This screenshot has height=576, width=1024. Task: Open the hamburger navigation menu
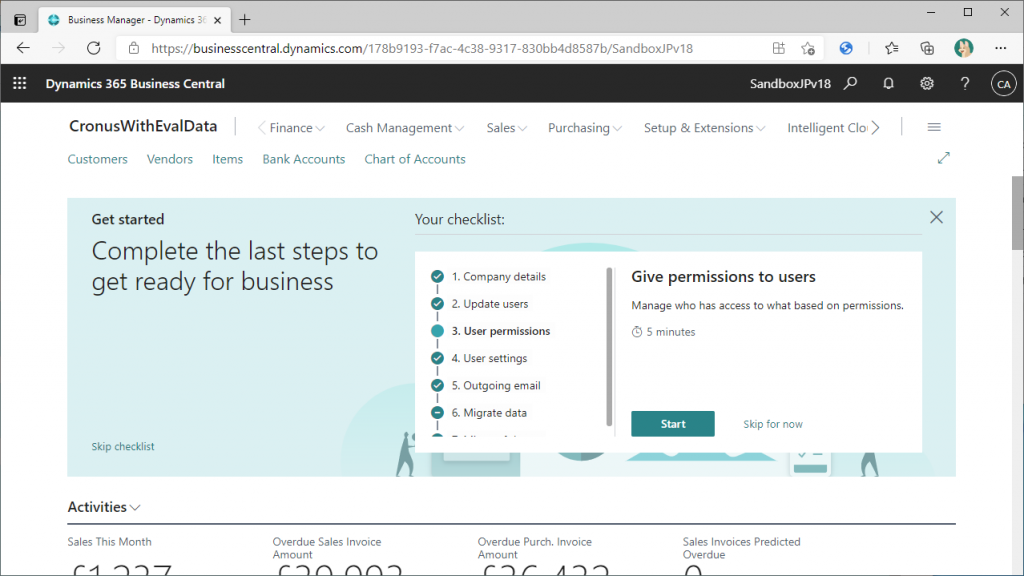coord(935,127)
